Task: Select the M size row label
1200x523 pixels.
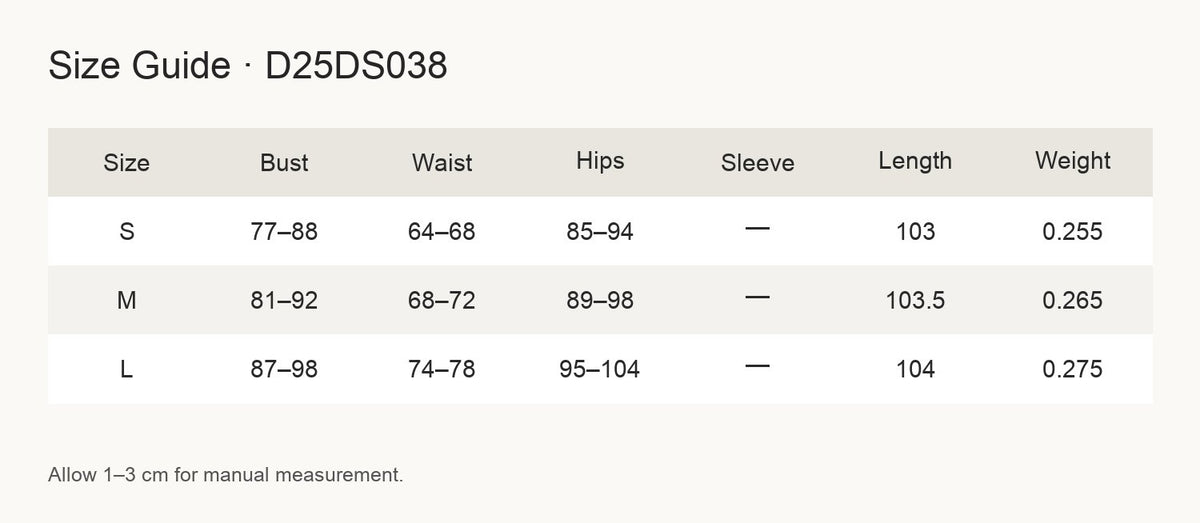Action: pos(126,301)
